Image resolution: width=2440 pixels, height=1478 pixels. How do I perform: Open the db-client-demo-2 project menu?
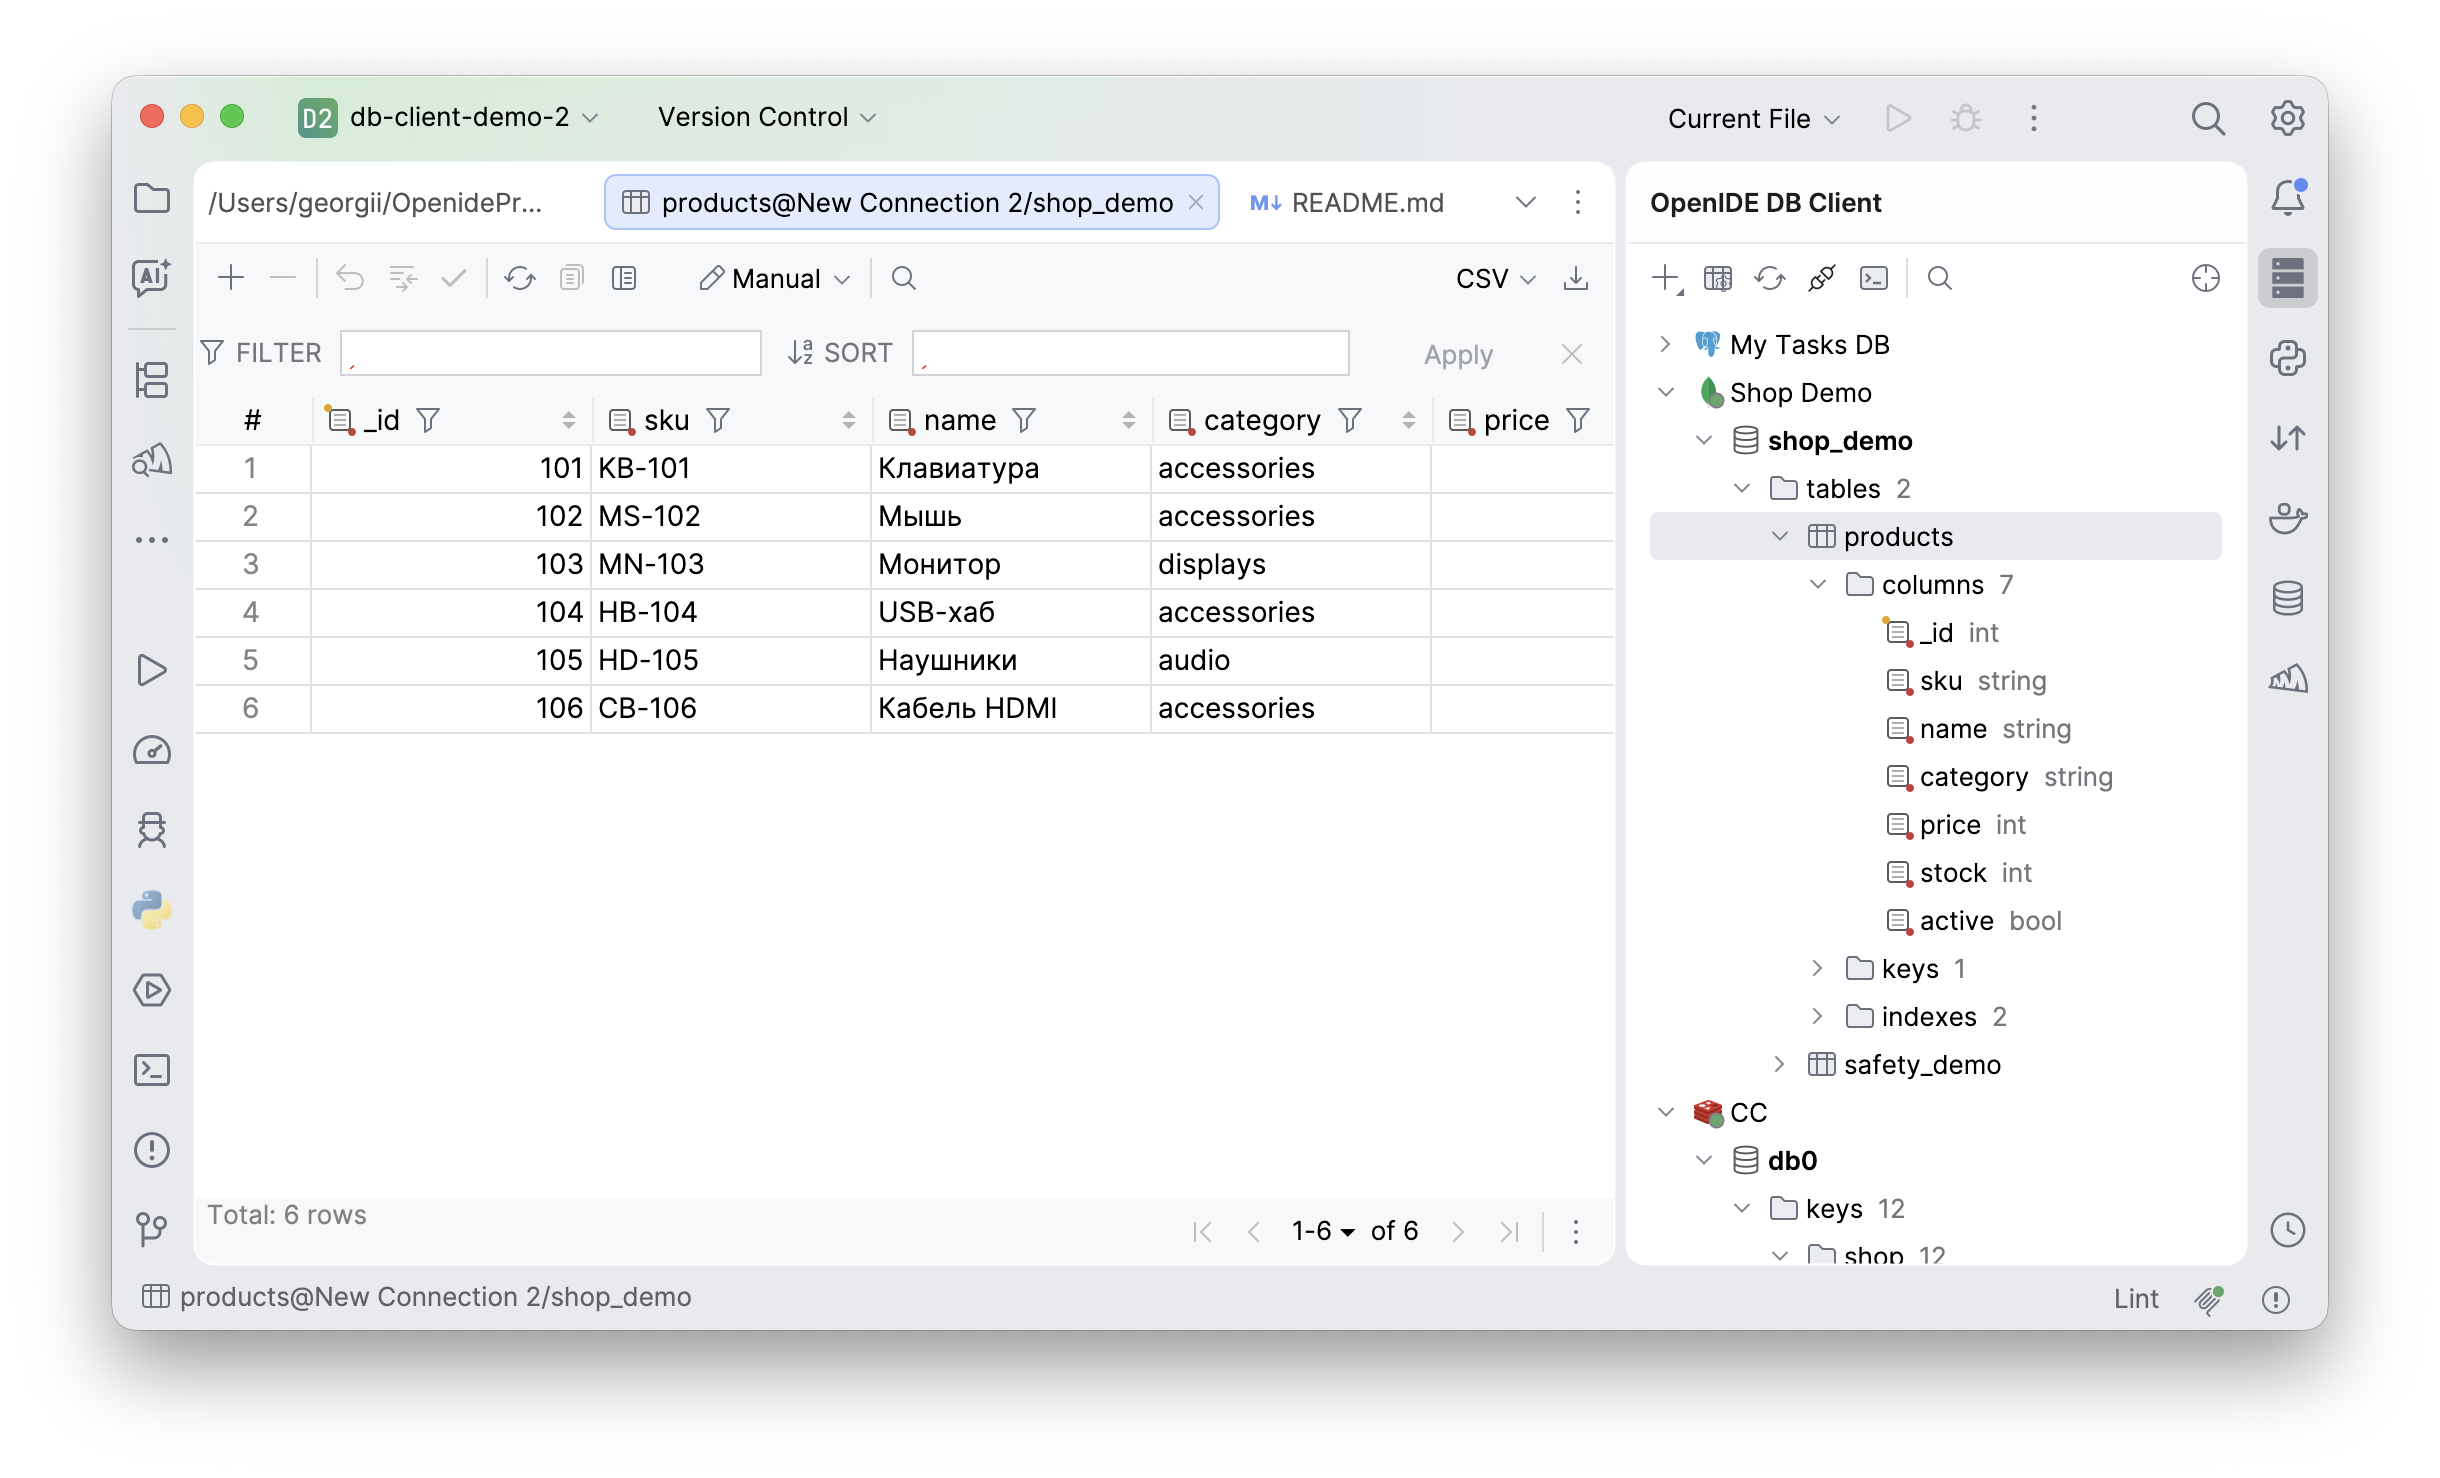(x=450, y=117)
